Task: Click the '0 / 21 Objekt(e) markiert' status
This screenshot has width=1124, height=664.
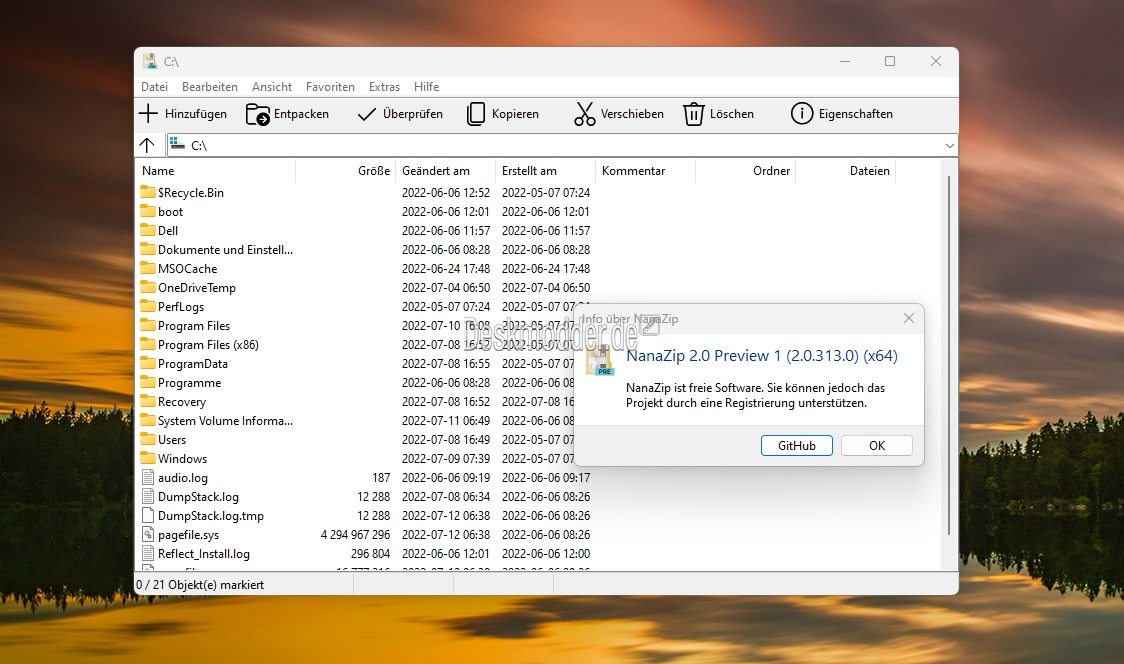Action: click(x=200, y=585)
